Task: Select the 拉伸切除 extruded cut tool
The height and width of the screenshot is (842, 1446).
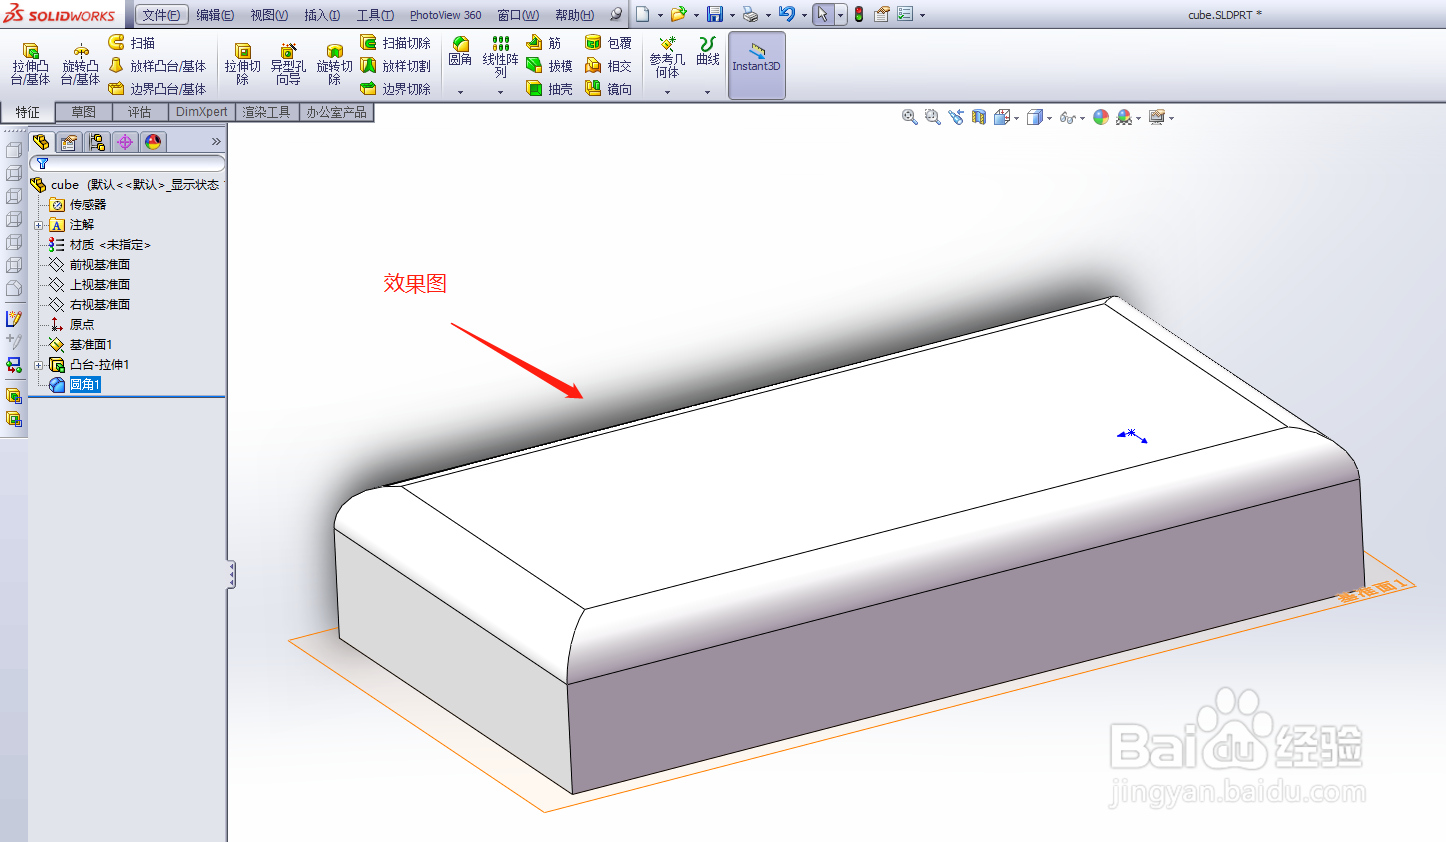Action: pos(242,64)
